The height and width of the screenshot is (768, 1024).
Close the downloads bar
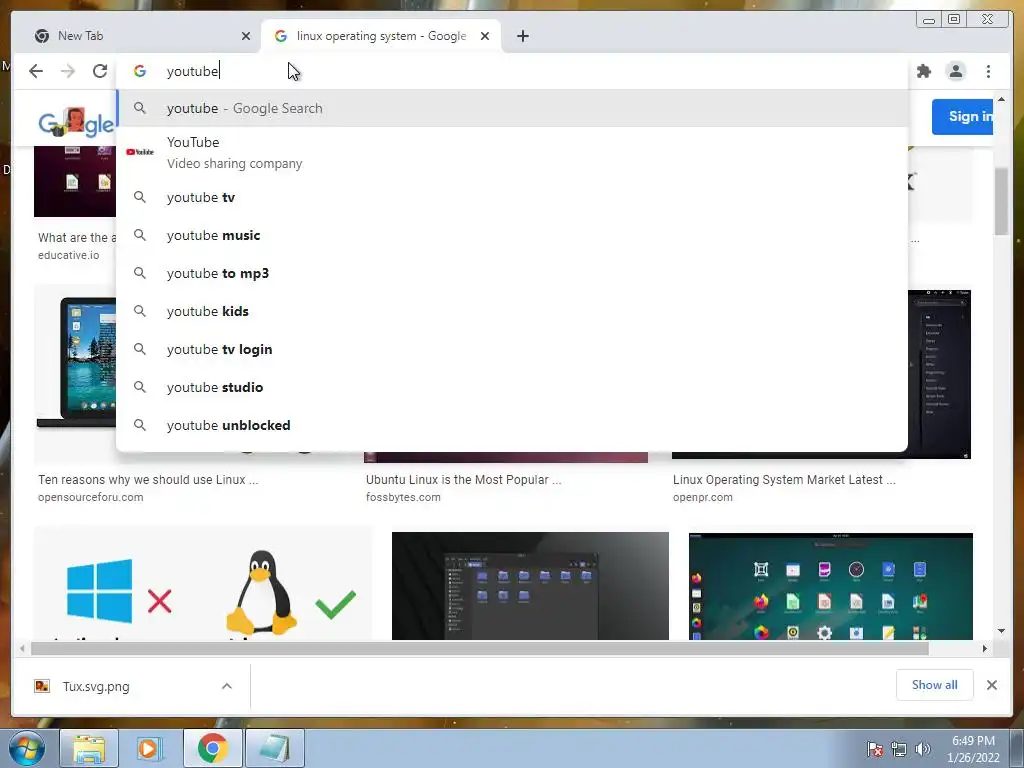pos(991,685)
